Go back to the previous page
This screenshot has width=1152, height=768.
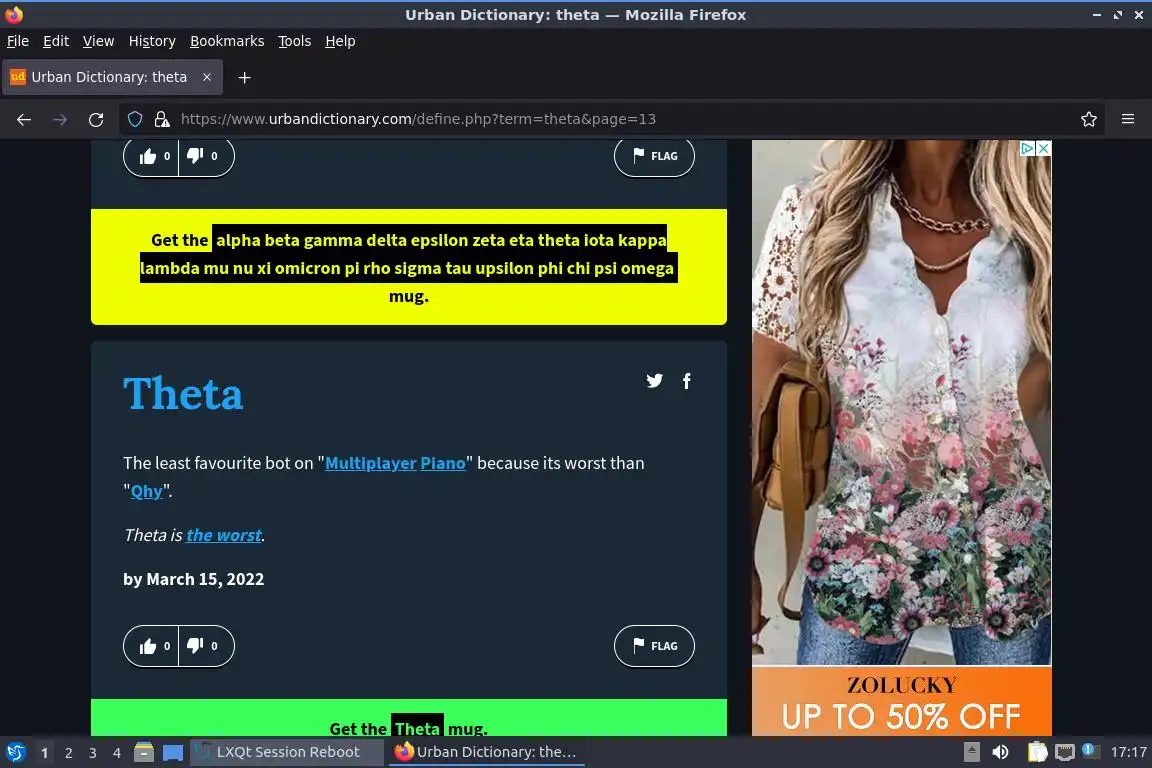24,119
